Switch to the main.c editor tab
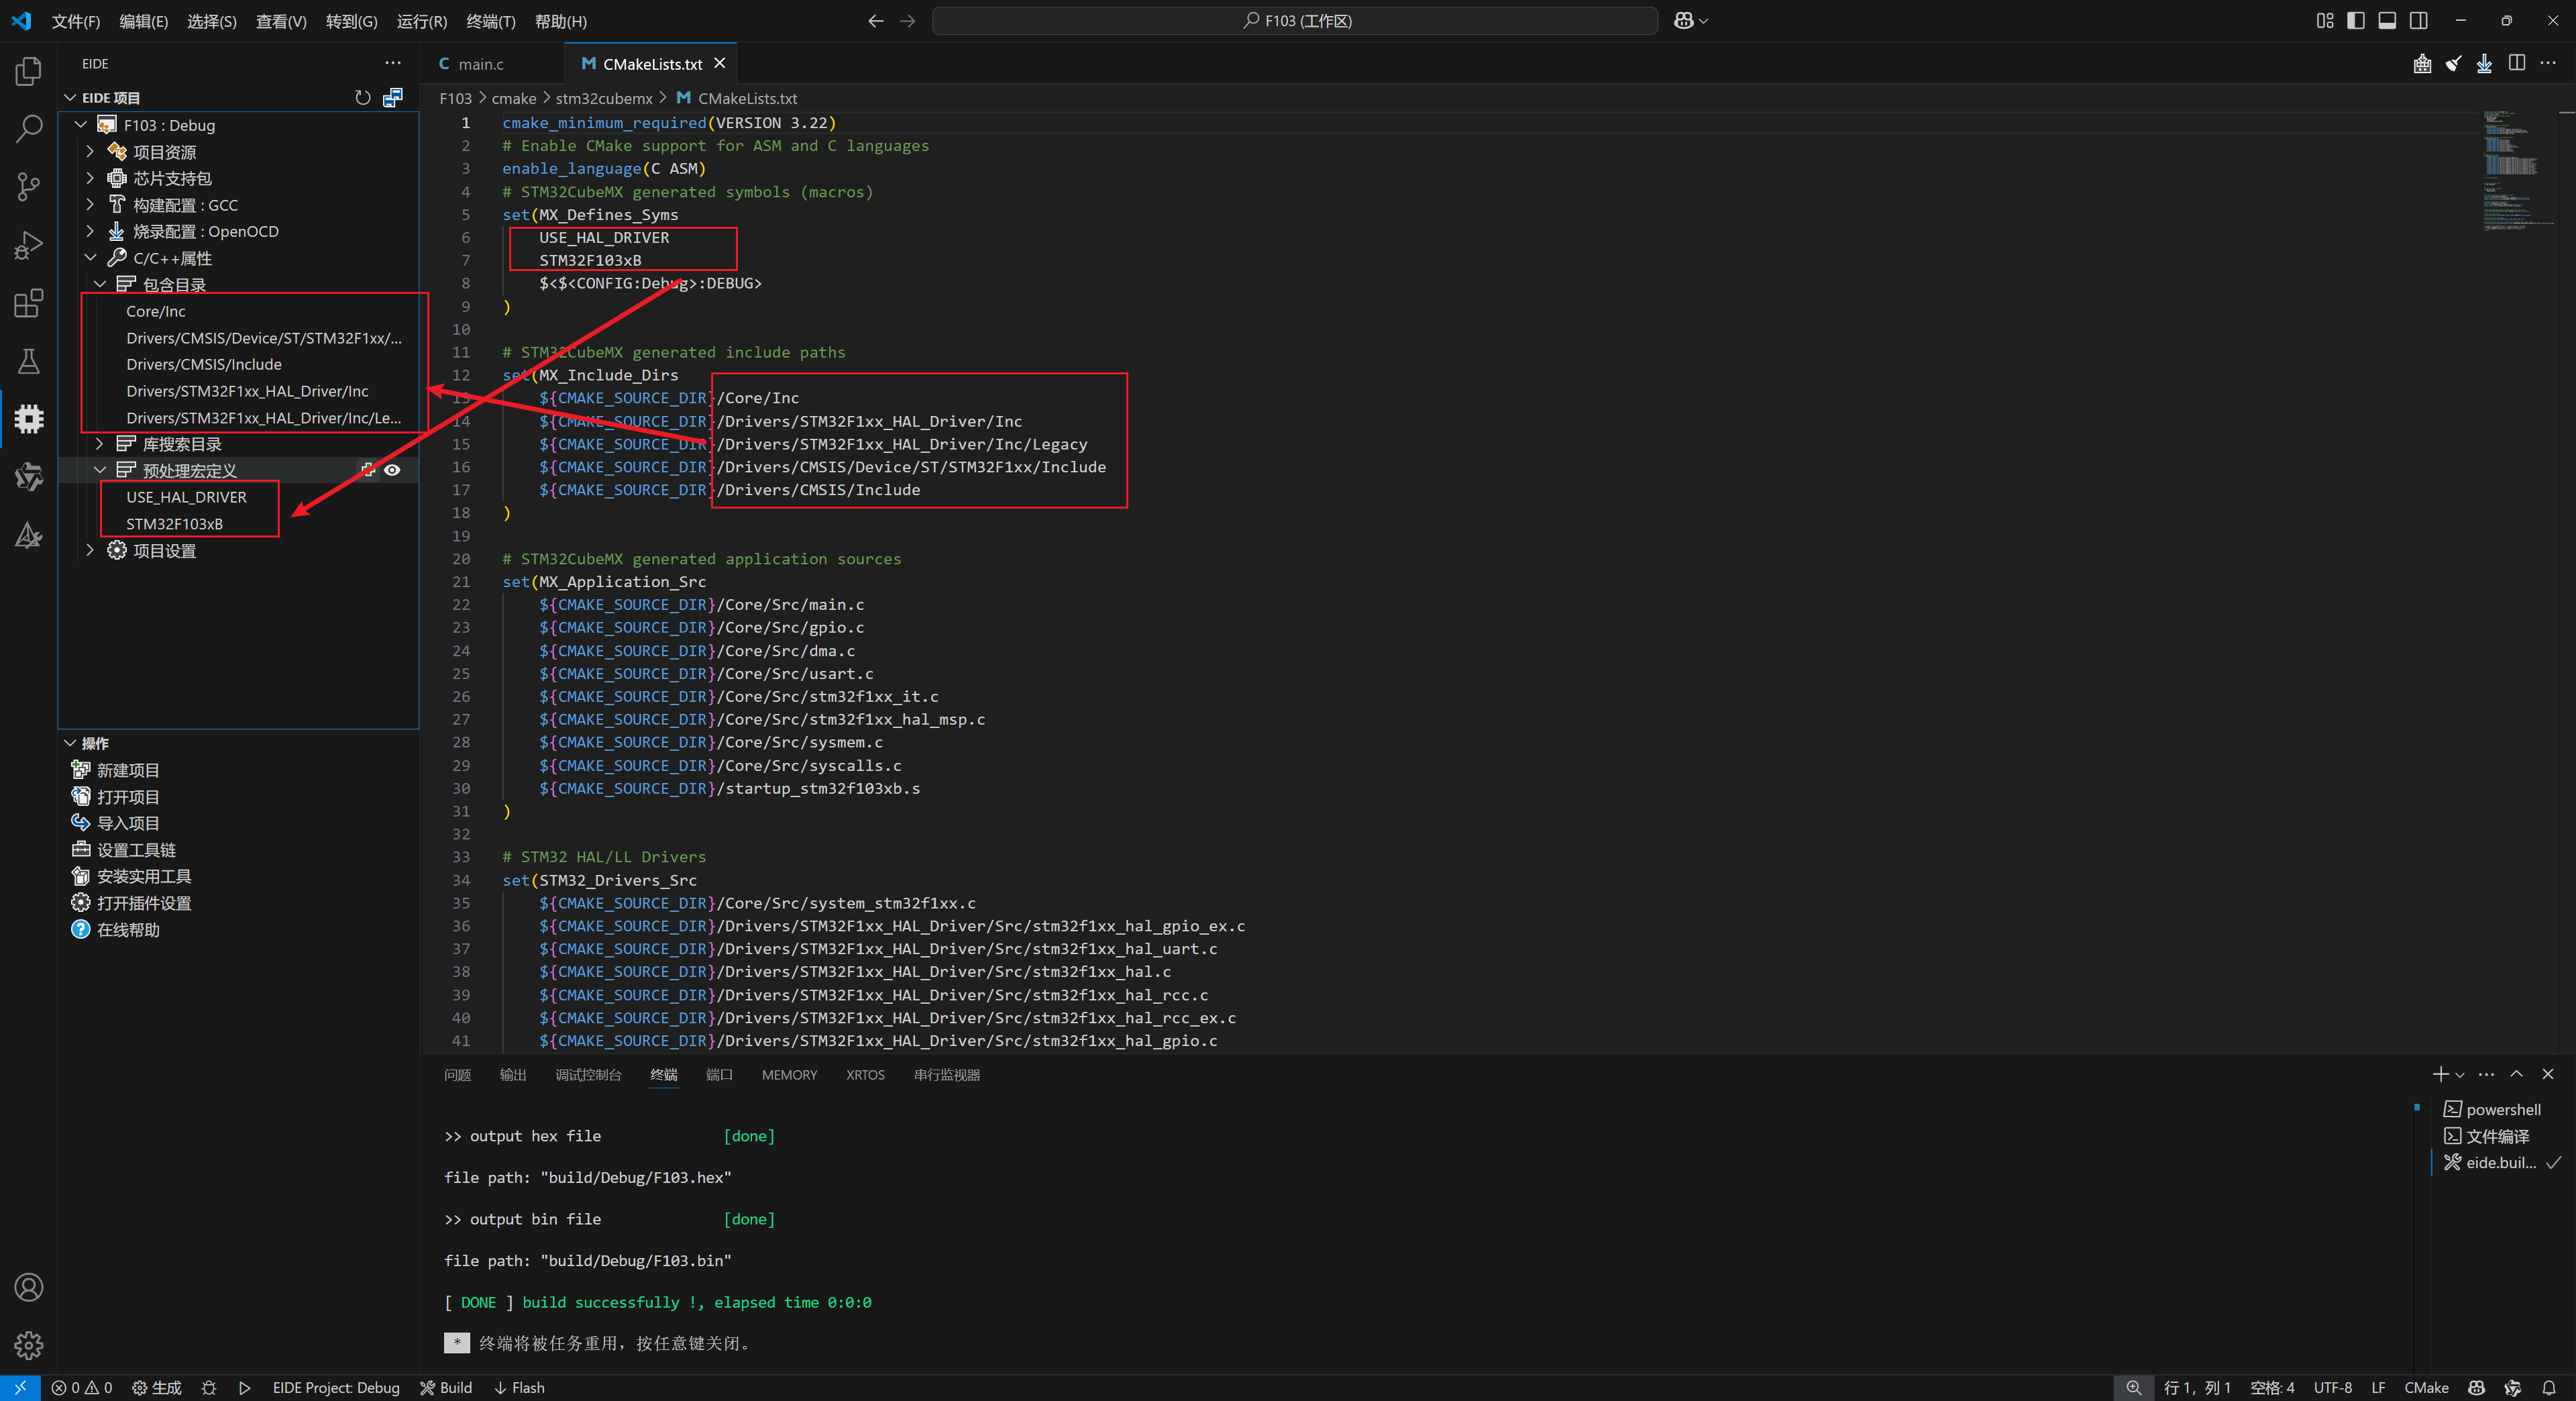The width and height of the screenshot is (2576, 1401). coord(480,64)
